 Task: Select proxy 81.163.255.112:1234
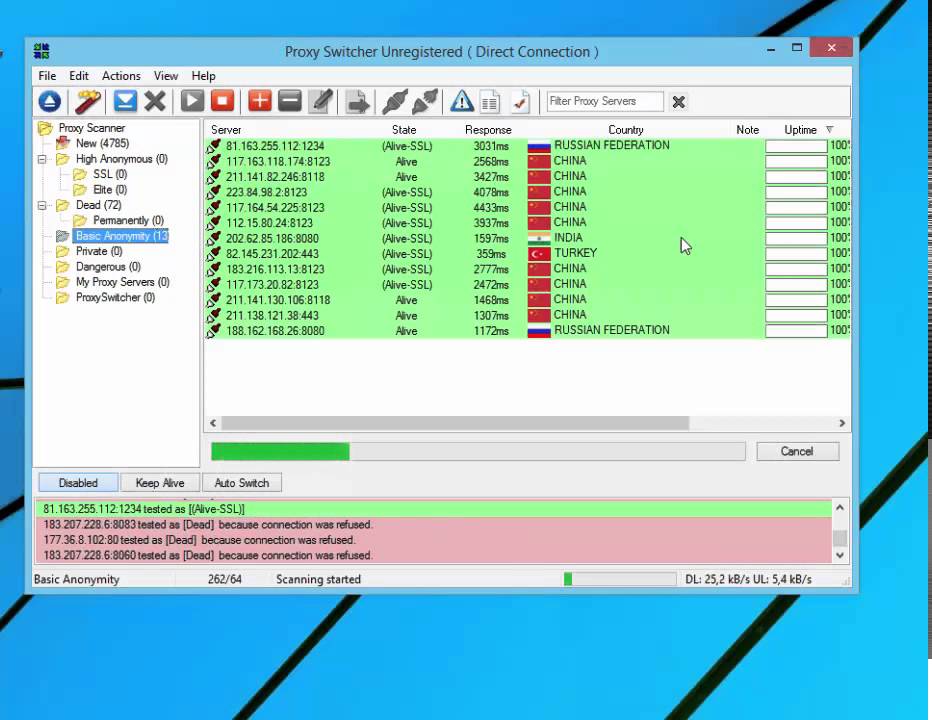pos(527,146)
